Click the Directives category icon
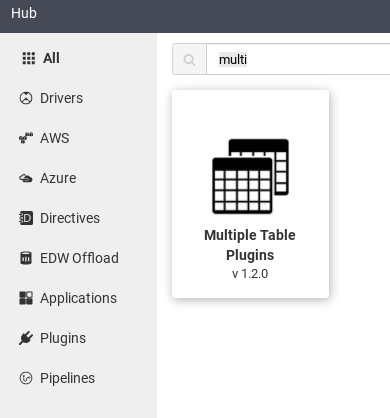The width and height of the screenshot is (390, 418). click(26, 218)
